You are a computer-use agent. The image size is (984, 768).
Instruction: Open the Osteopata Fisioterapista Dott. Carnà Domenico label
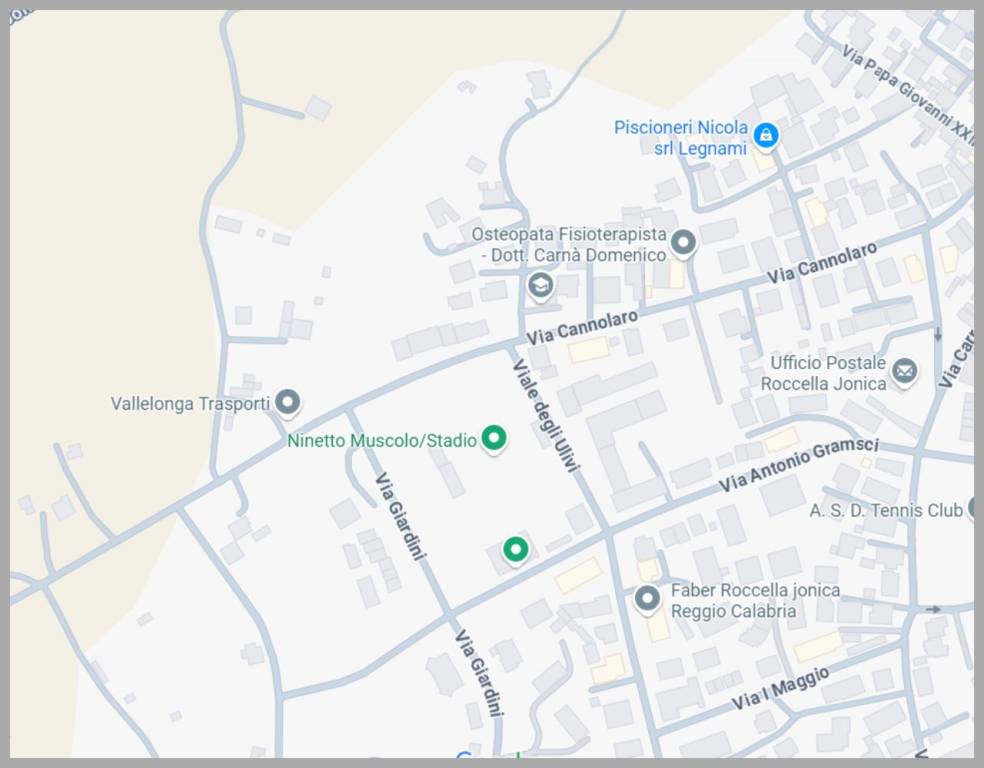[x=569, y=244]
